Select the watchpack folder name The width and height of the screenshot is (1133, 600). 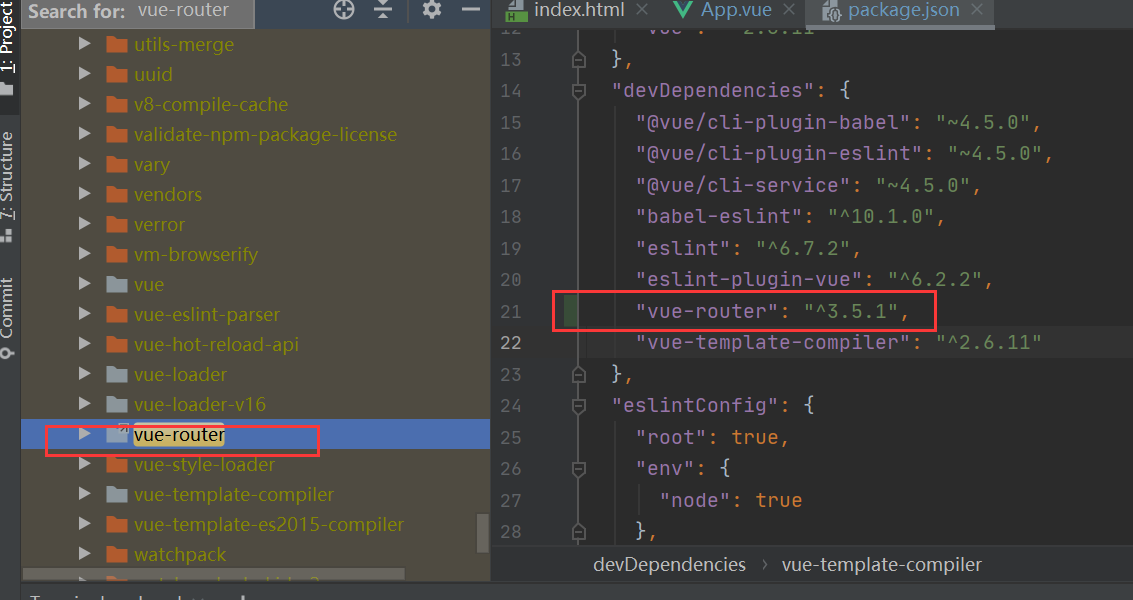(180, 554)
